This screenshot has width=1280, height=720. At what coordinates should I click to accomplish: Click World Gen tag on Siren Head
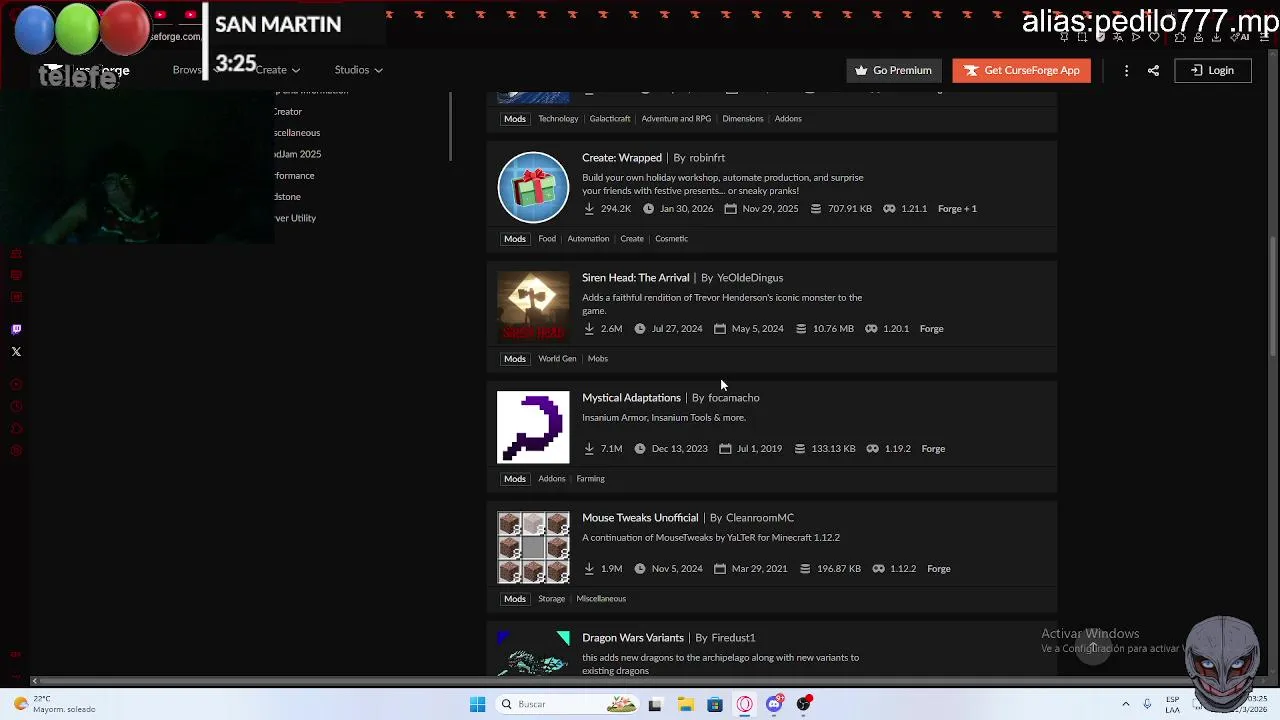tap(557, 359)
